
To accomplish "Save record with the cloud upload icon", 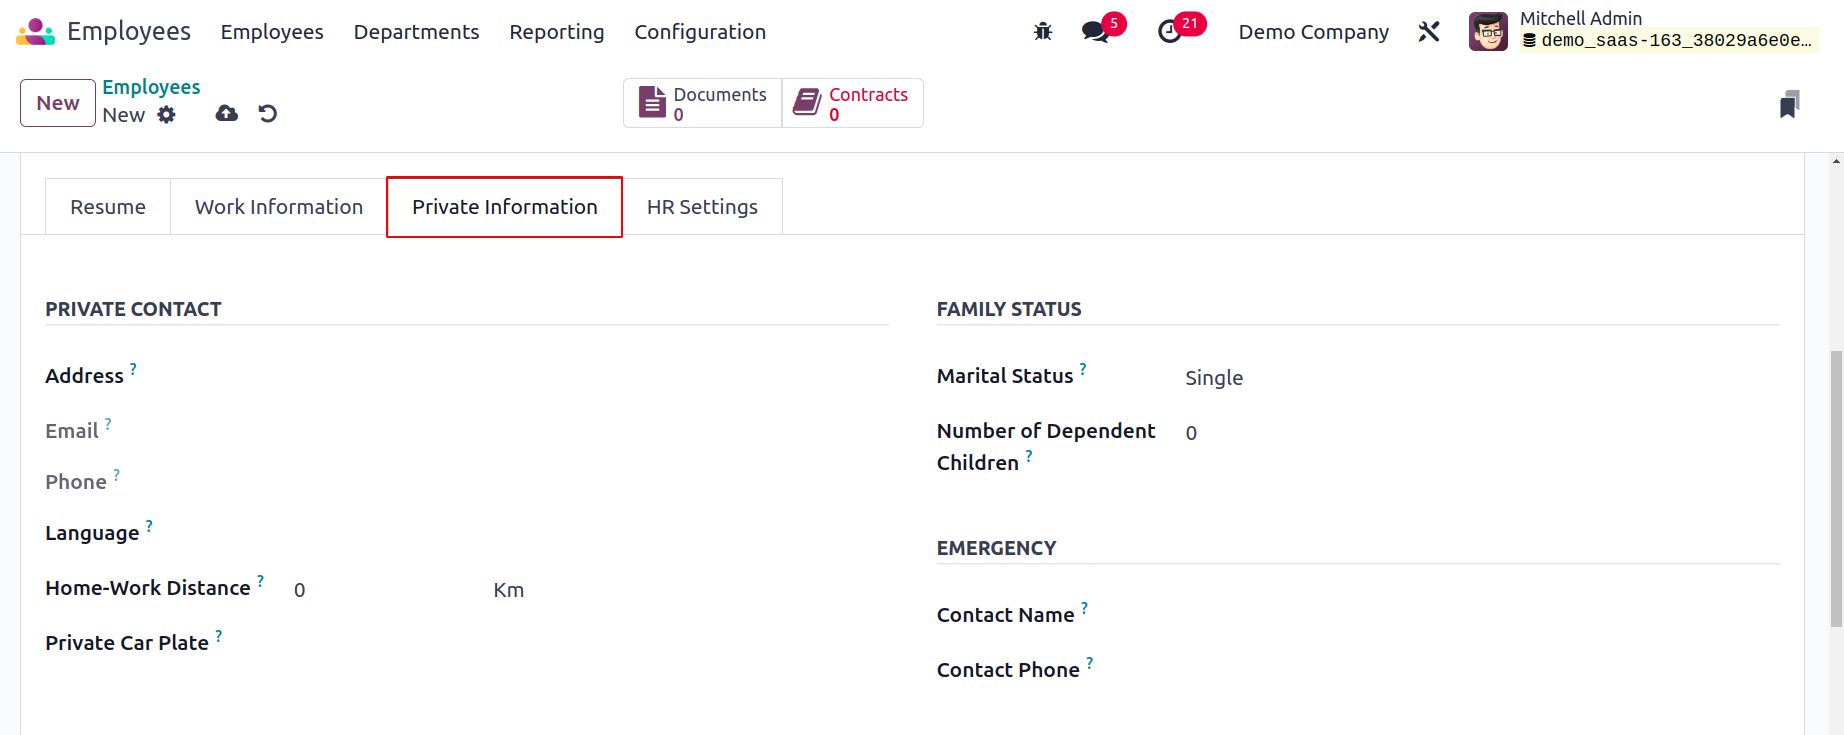I will 227,114.
